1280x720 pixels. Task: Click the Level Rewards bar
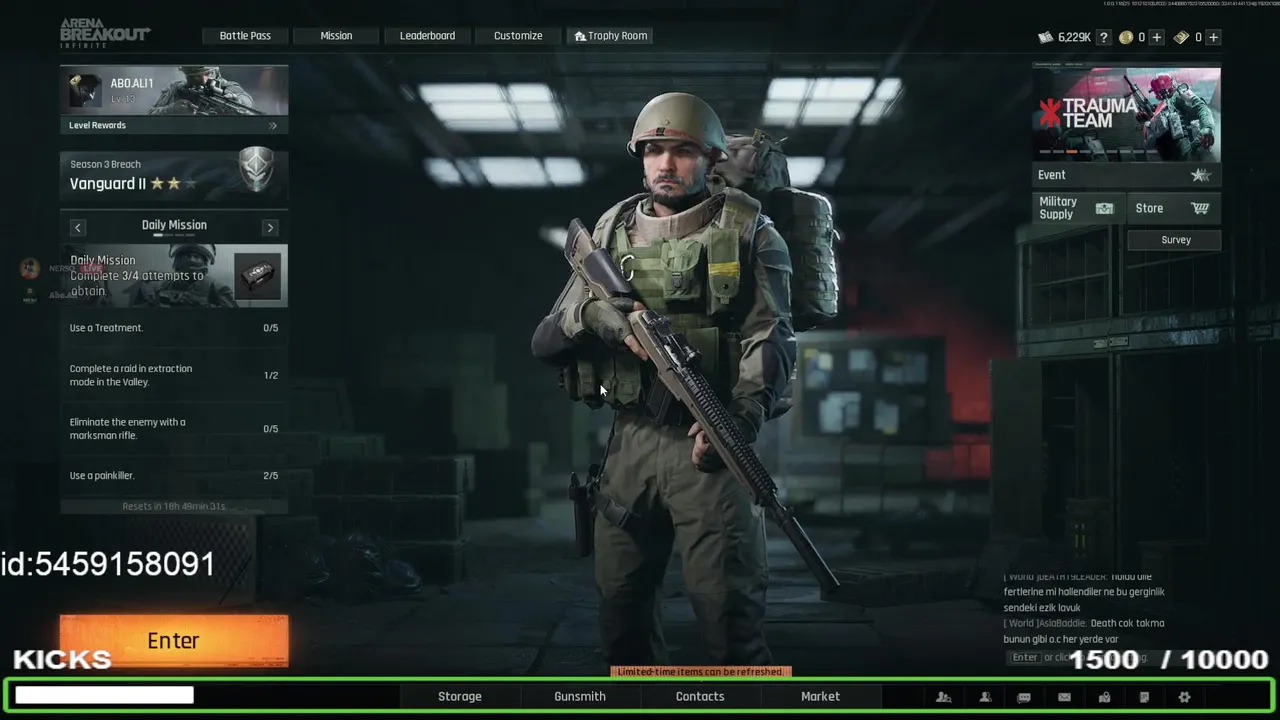(x=174, y=126)
